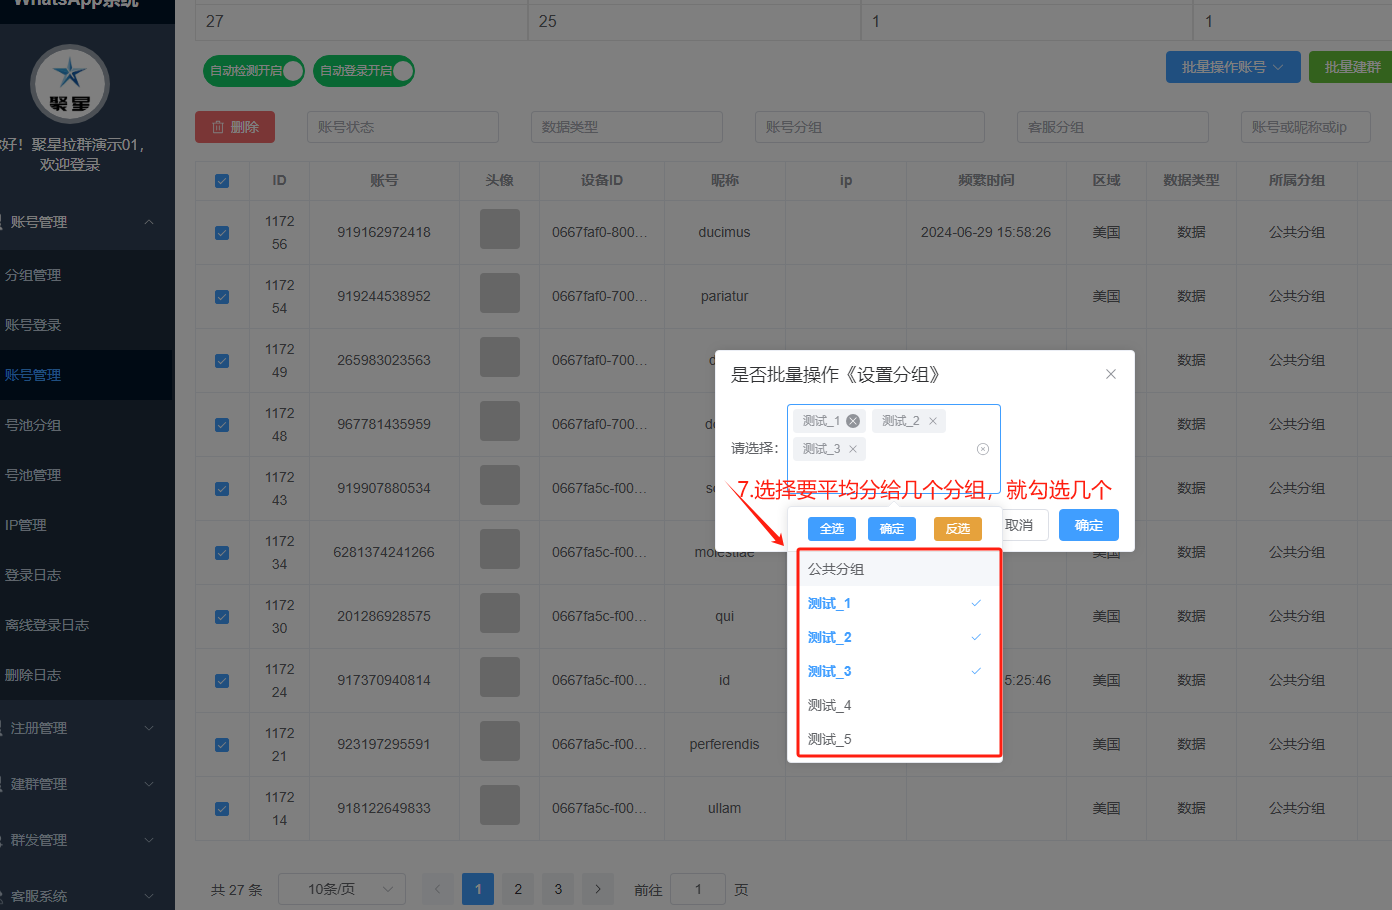Viewport: 1392px width, 910px height.
Task: Open the 批量操作账号 dropdown
Action: coord(1233,67)
